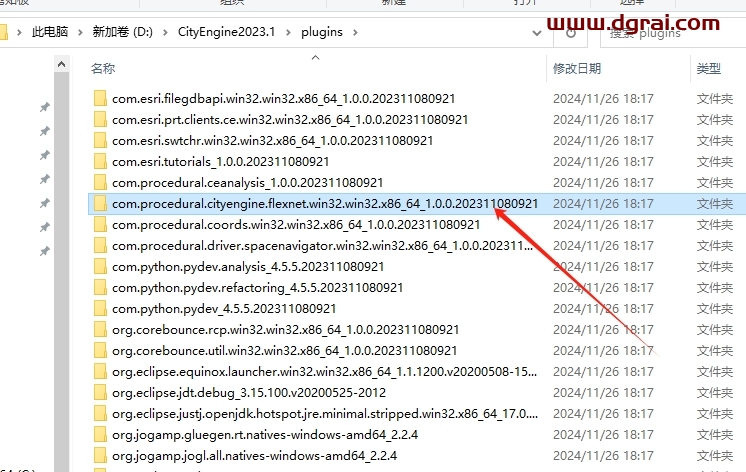Screen dimensions: 746x472
Task: Sort by 类型 column header
Action: pyautogui.click(x=708, y=69)
